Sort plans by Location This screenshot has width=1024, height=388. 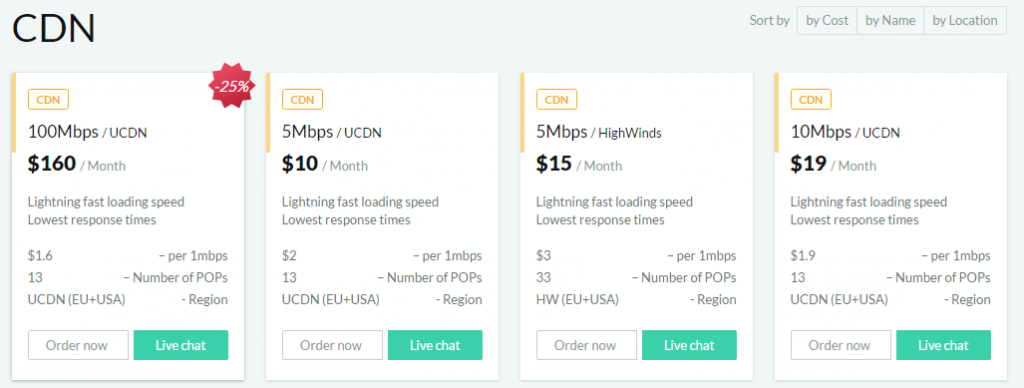965,20
